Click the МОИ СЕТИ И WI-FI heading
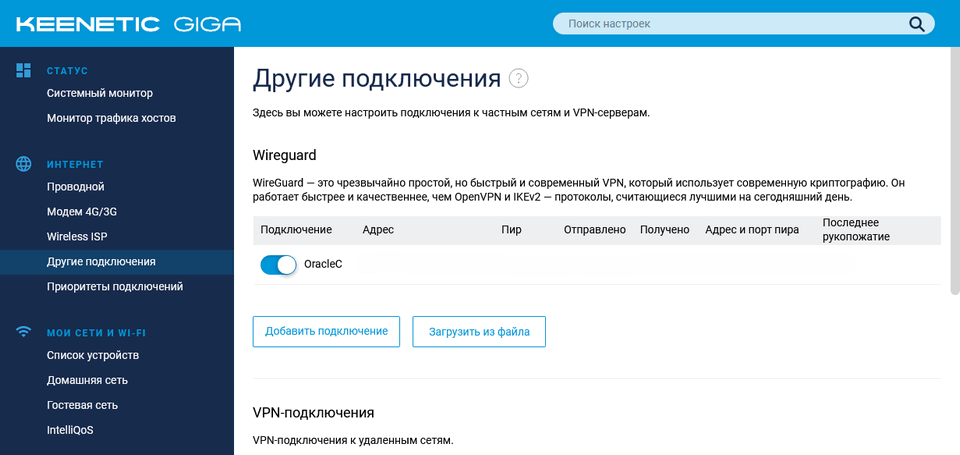Viewport: 960px width, 455px height. [x=96, y=333]
